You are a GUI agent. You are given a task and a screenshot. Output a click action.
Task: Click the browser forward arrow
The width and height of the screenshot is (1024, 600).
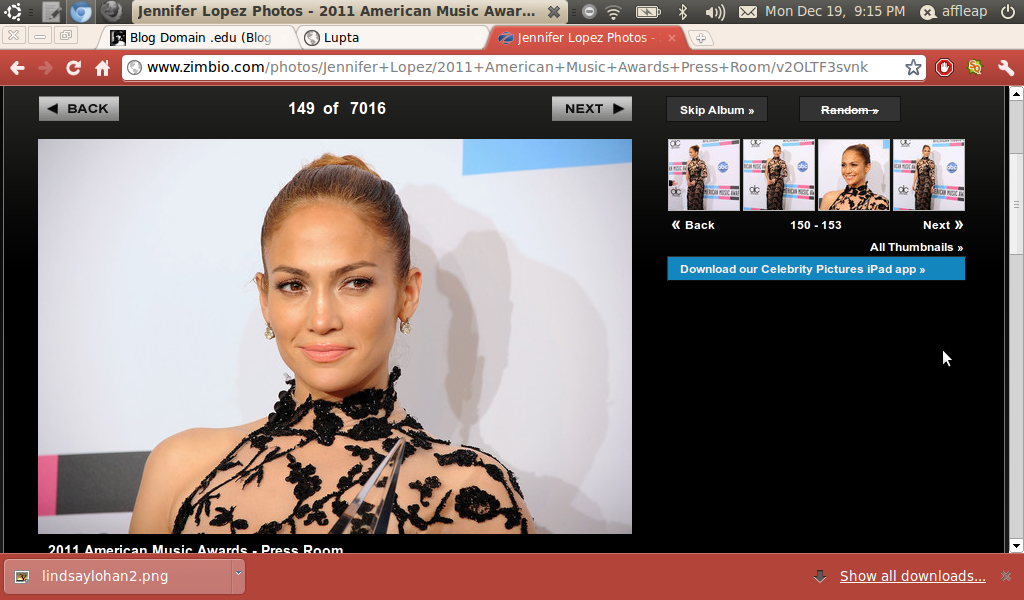45,68
